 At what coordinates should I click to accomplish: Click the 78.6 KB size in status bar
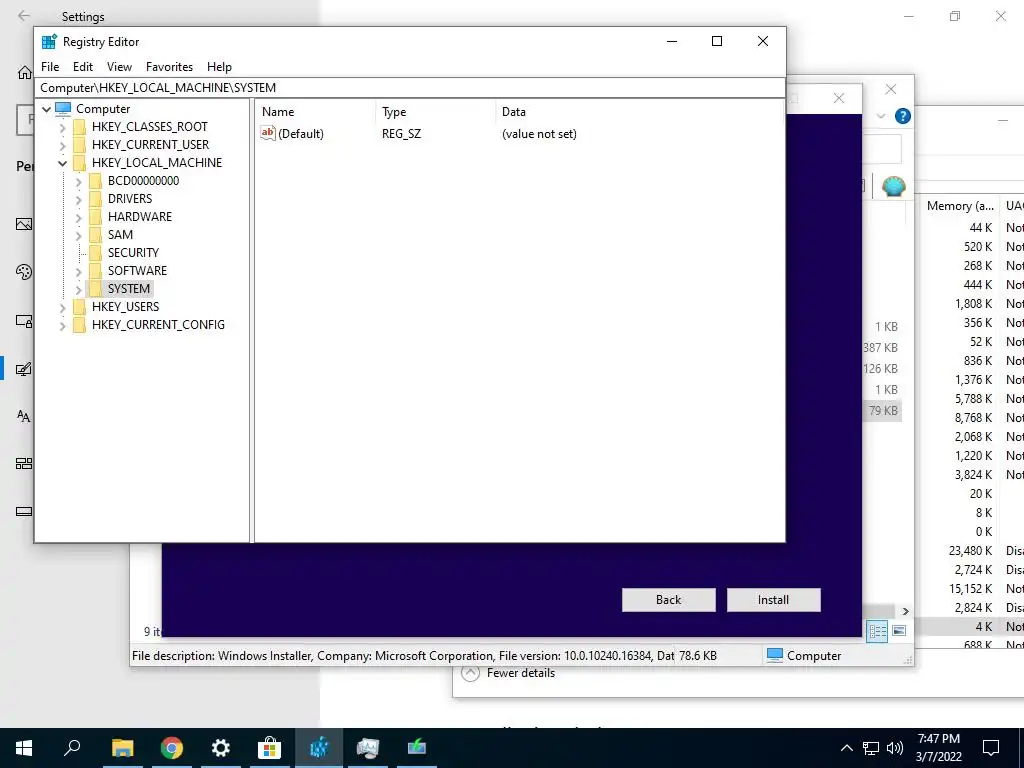[x=697, y=656]
